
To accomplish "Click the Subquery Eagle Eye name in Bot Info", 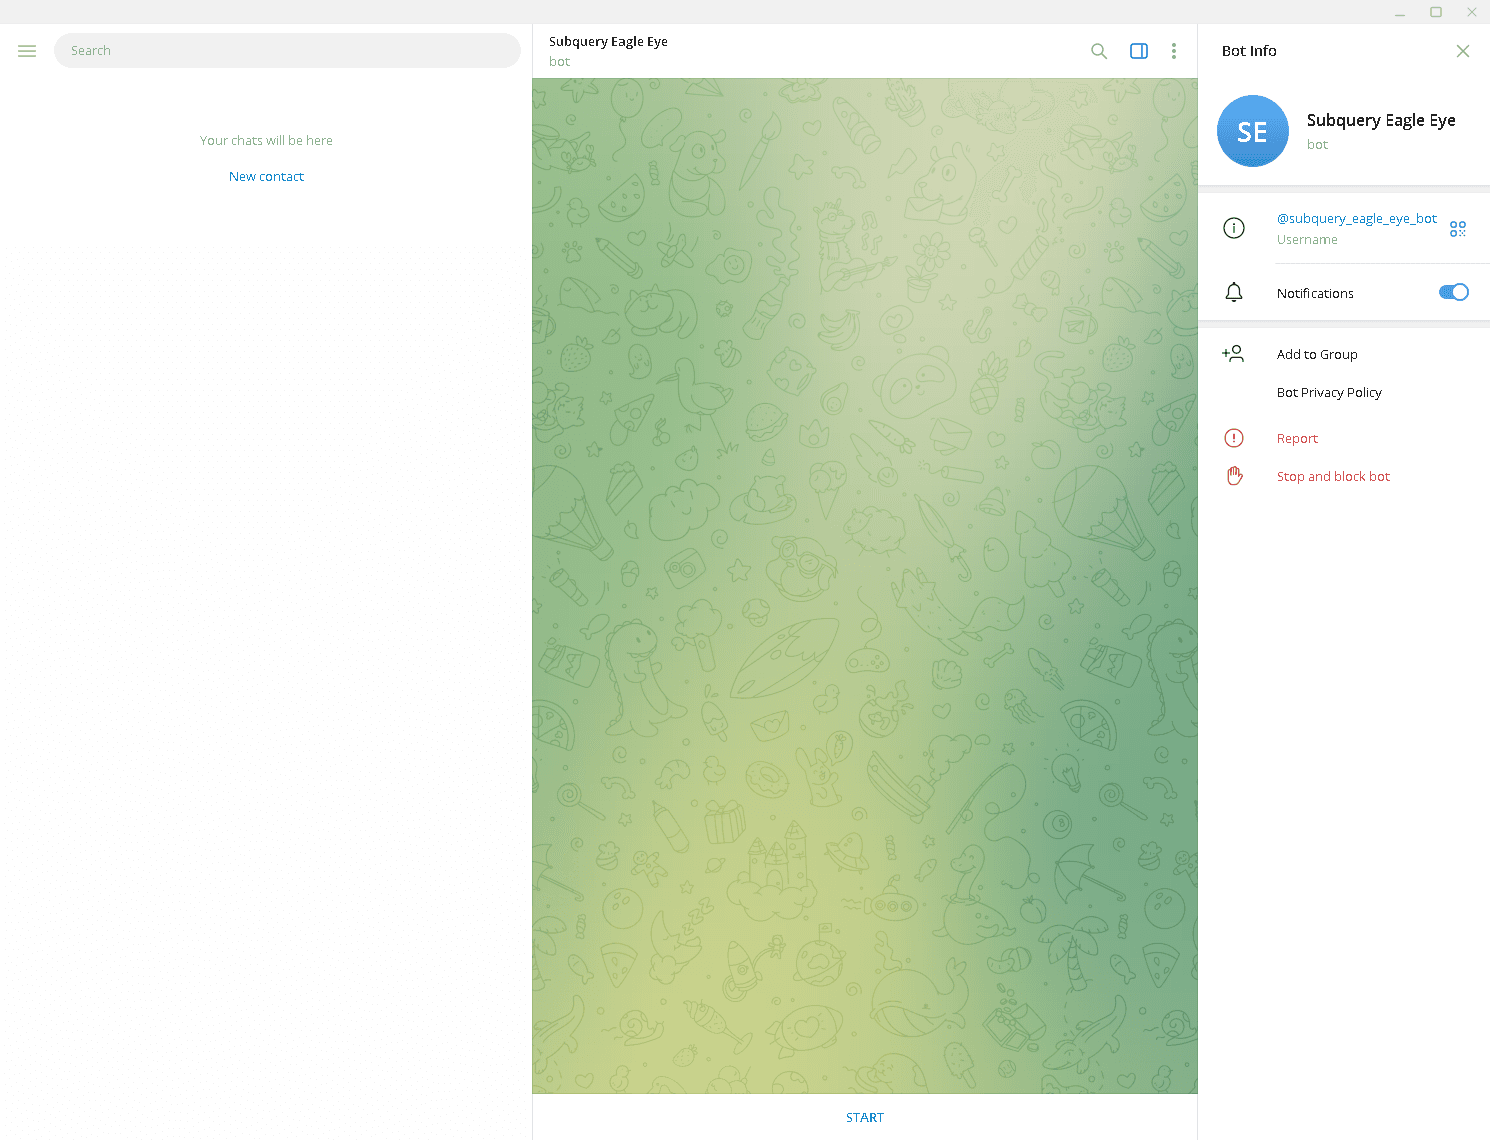I will (x=1381, y=120).
